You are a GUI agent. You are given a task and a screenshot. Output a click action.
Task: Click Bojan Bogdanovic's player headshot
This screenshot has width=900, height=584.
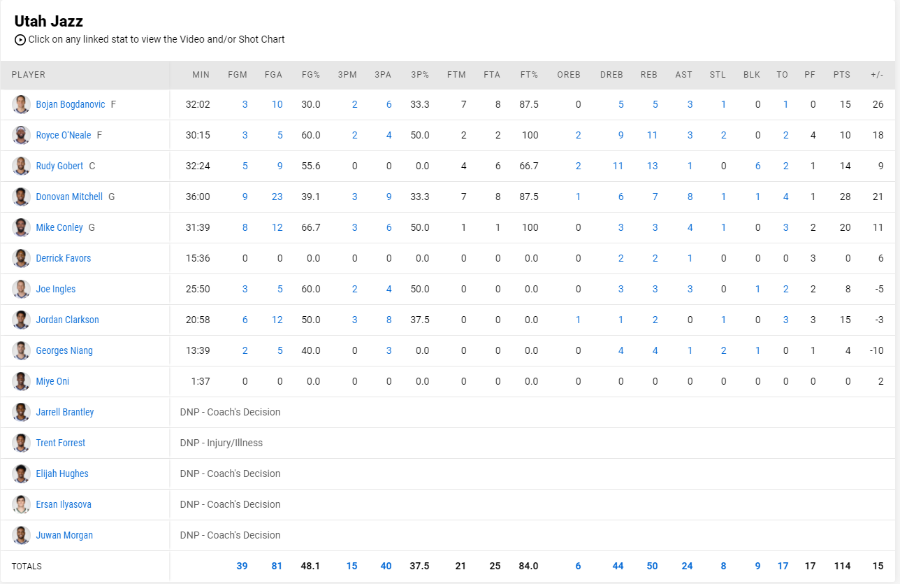21,105
